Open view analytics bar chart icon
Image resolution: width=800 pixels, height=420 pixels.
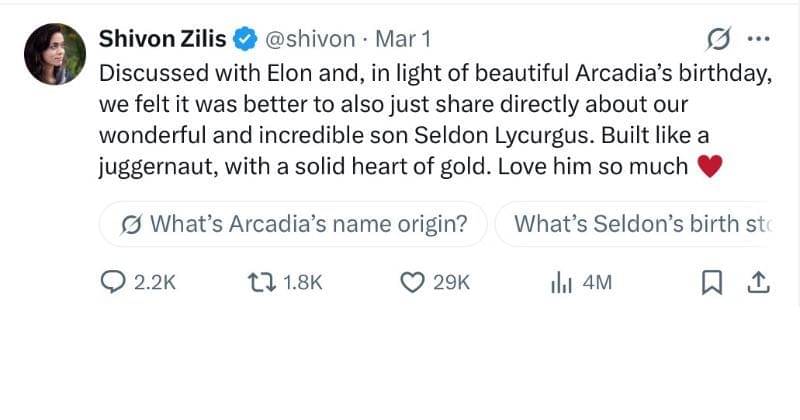(562, 283)
